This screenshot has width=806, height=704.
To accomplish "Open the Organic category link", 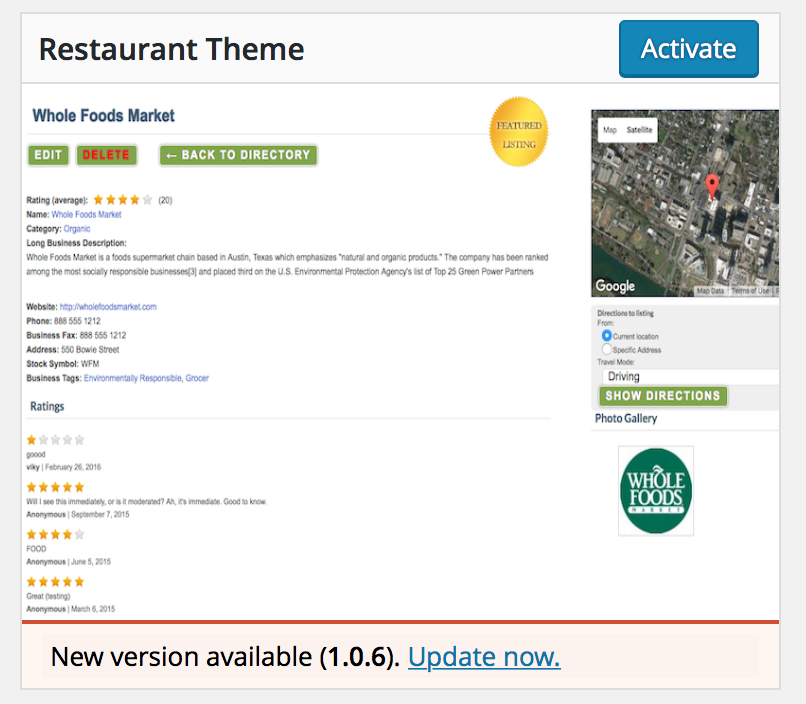I will (x=77, y=229).
